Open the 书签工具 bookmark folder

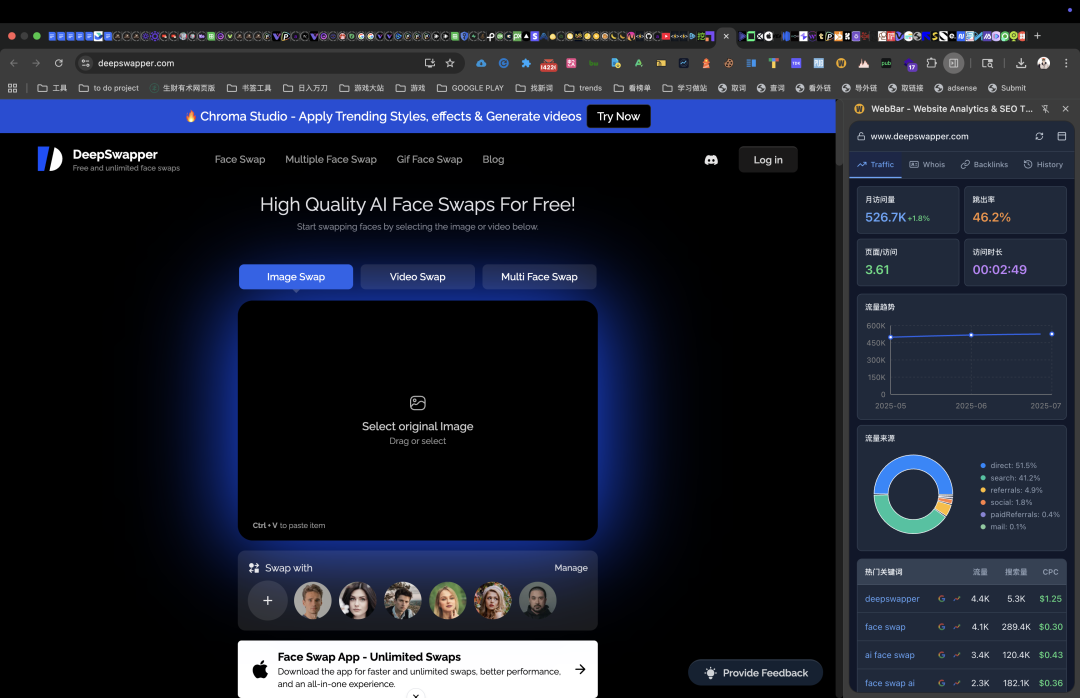pyautogui.click(x=249, y=88)
